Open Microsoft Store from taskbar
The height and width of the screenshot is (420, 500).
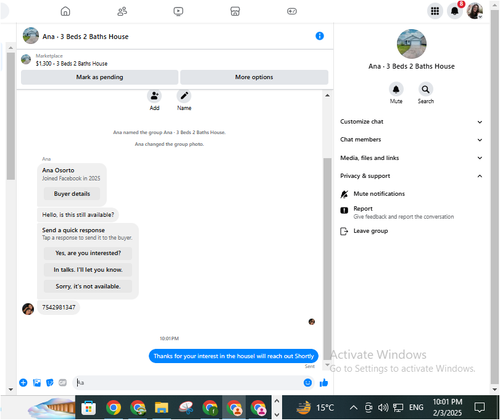(x=89, y=408)
